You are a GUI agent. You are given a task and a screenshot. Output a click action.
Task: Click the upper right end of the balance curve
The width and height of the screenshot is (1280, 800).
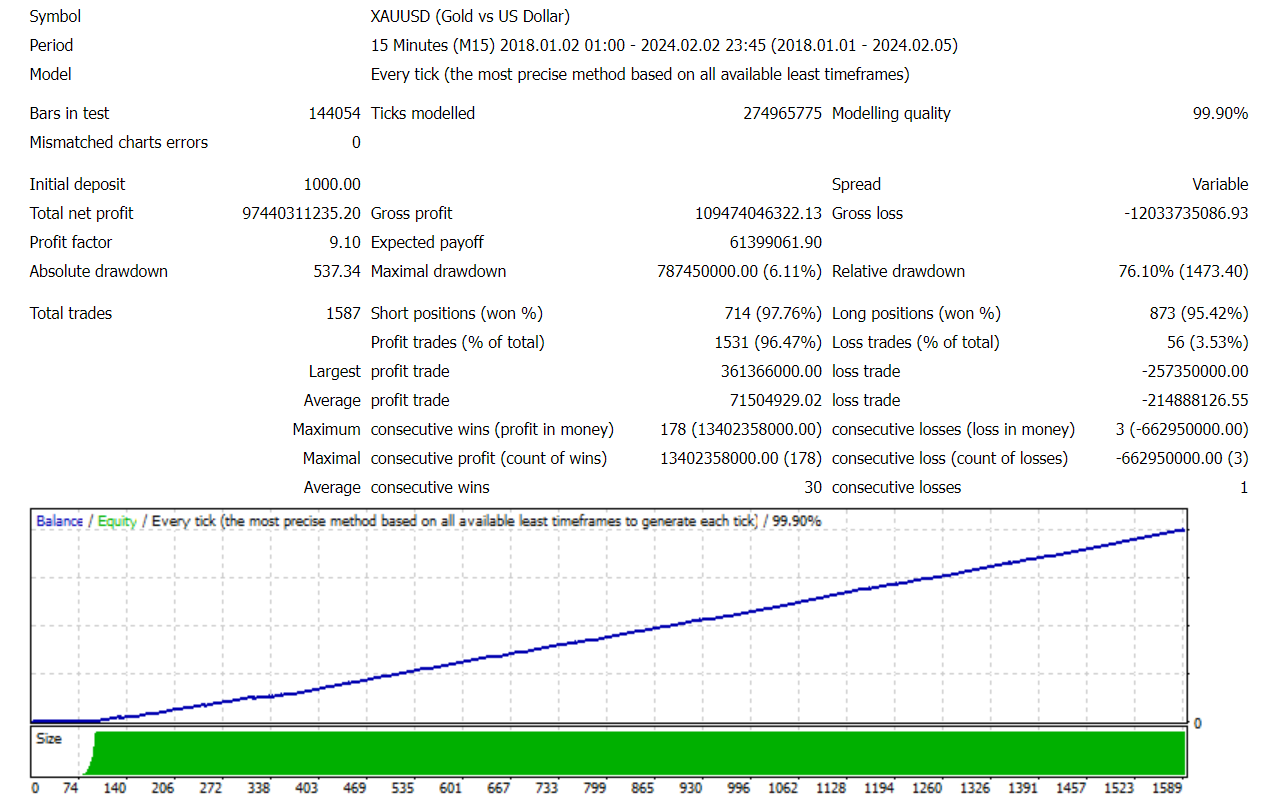tap(1184, 530)
